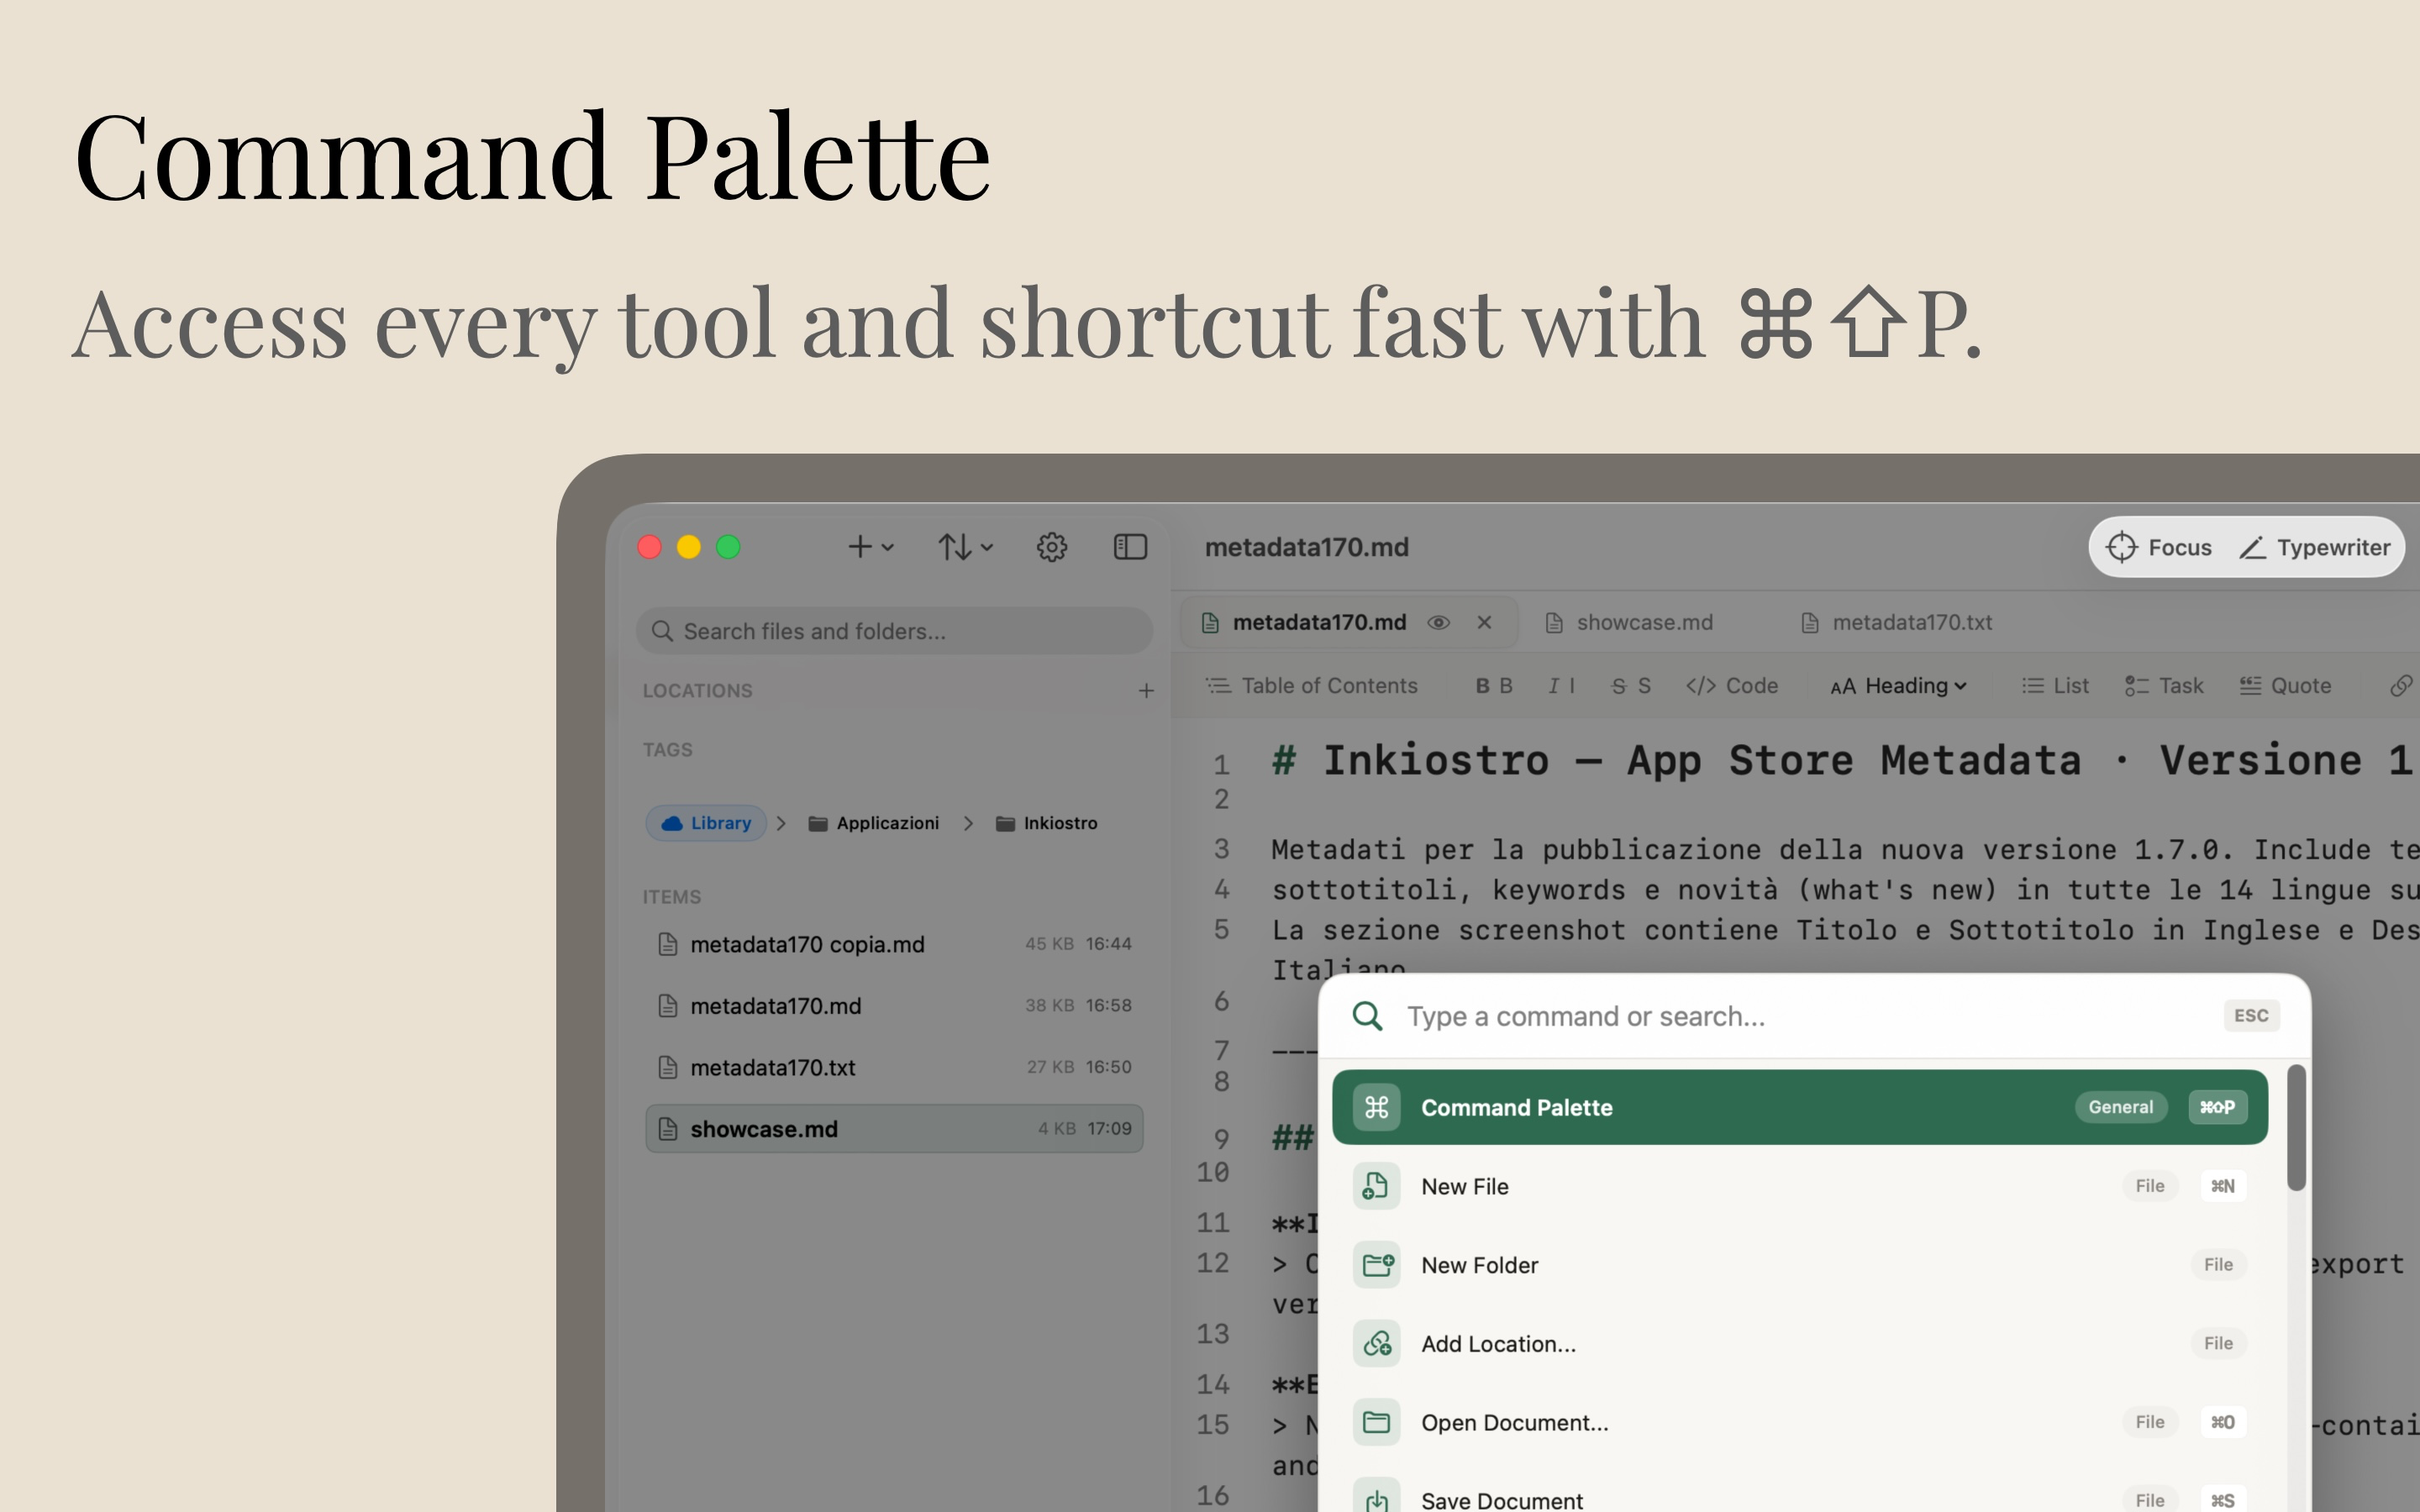
Task: Toggle the sidebar panel icon
Action: pyautogui.click(x=1130, y=547)
